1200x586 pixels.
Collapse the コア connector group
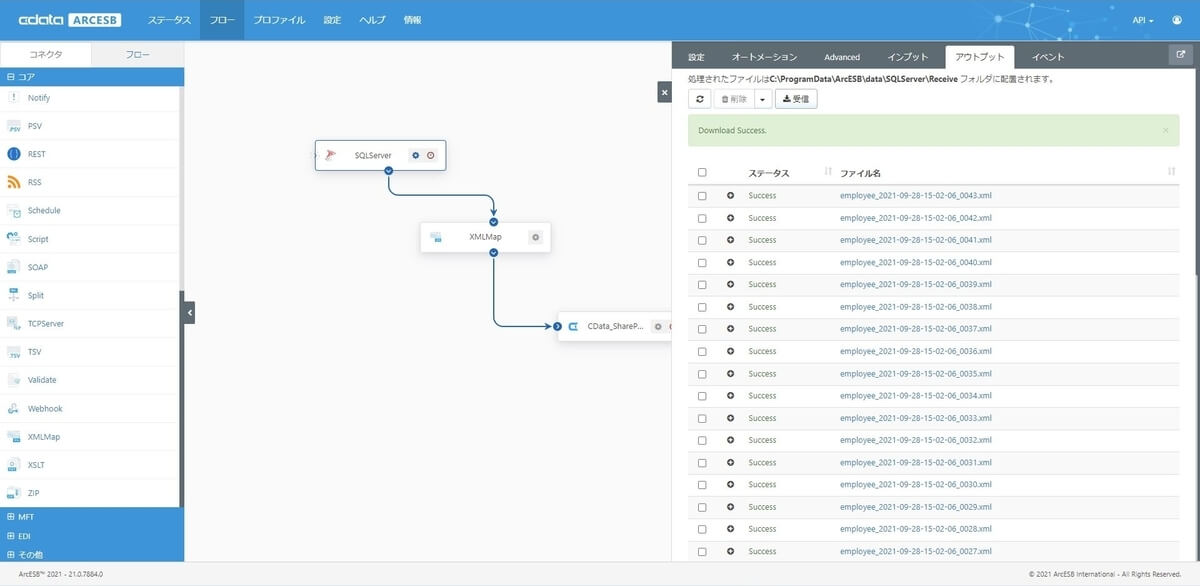pyautogui.click(x=92, y=76)
